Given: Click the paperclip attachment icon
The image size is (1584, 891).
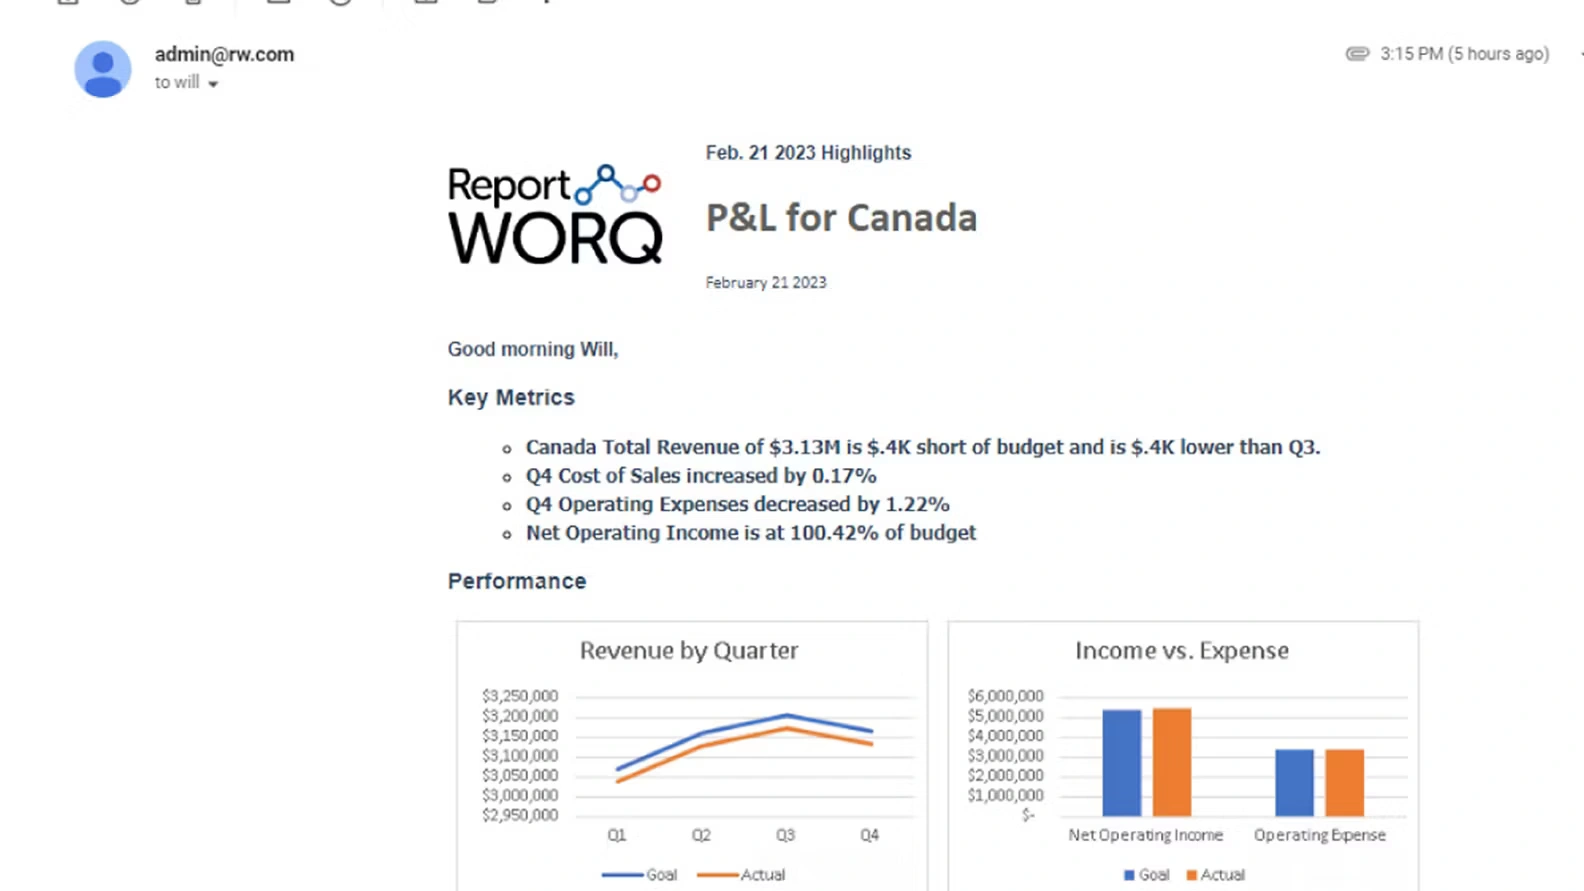Looking at the screenshot, I should [x=1356, y=54].
